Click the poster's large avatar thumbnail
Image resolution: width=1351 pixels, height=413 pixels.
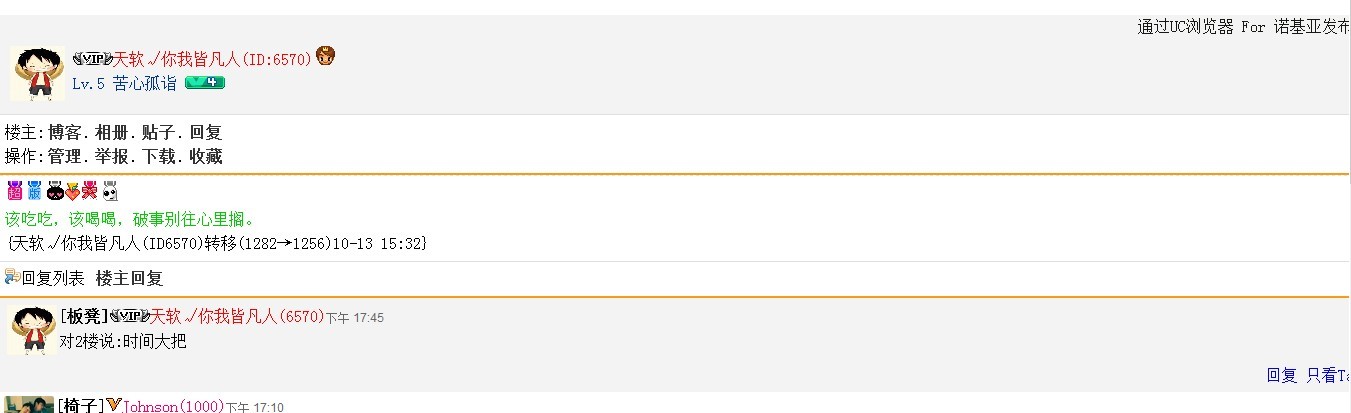38,73
